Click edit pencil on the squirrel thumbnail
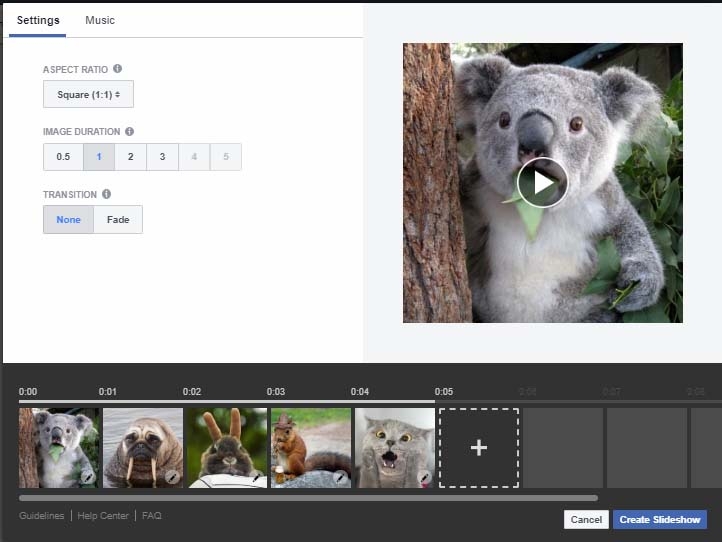 tap(340, 478)
